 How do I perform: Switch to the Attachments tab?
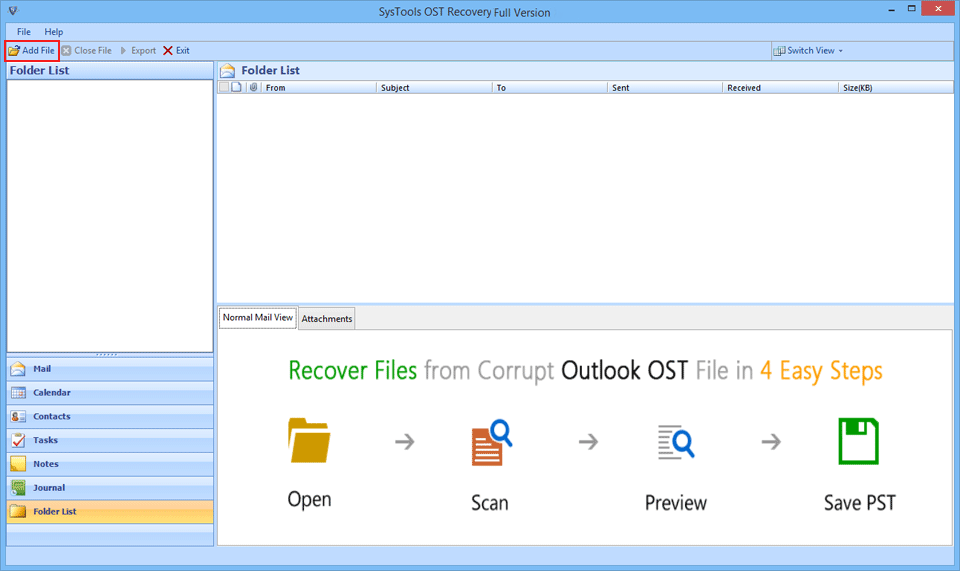click(x=327, y=319)
